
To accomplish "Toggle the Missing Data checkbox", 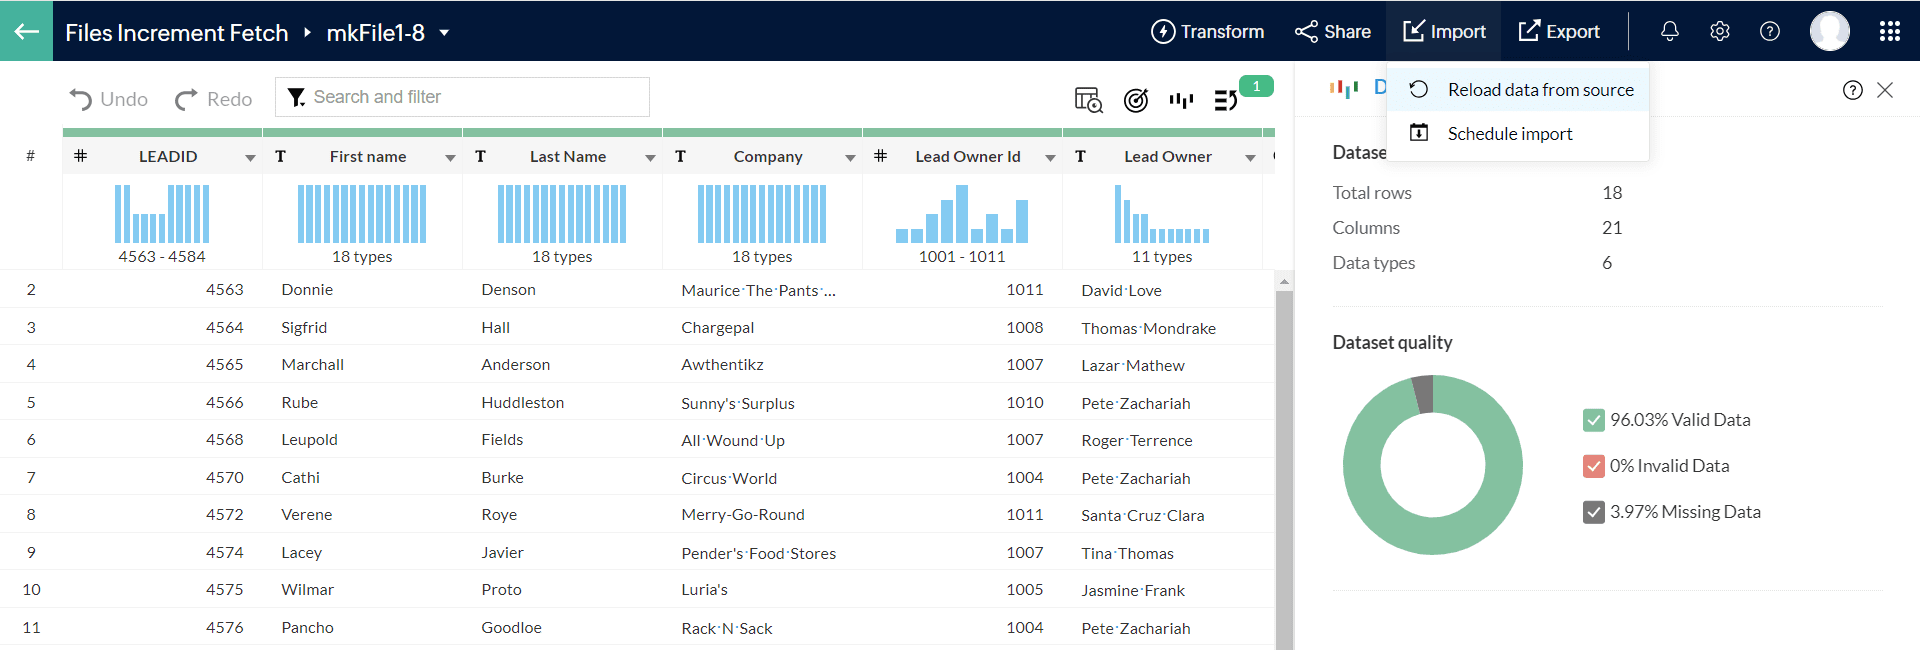I will [1593, 512].
